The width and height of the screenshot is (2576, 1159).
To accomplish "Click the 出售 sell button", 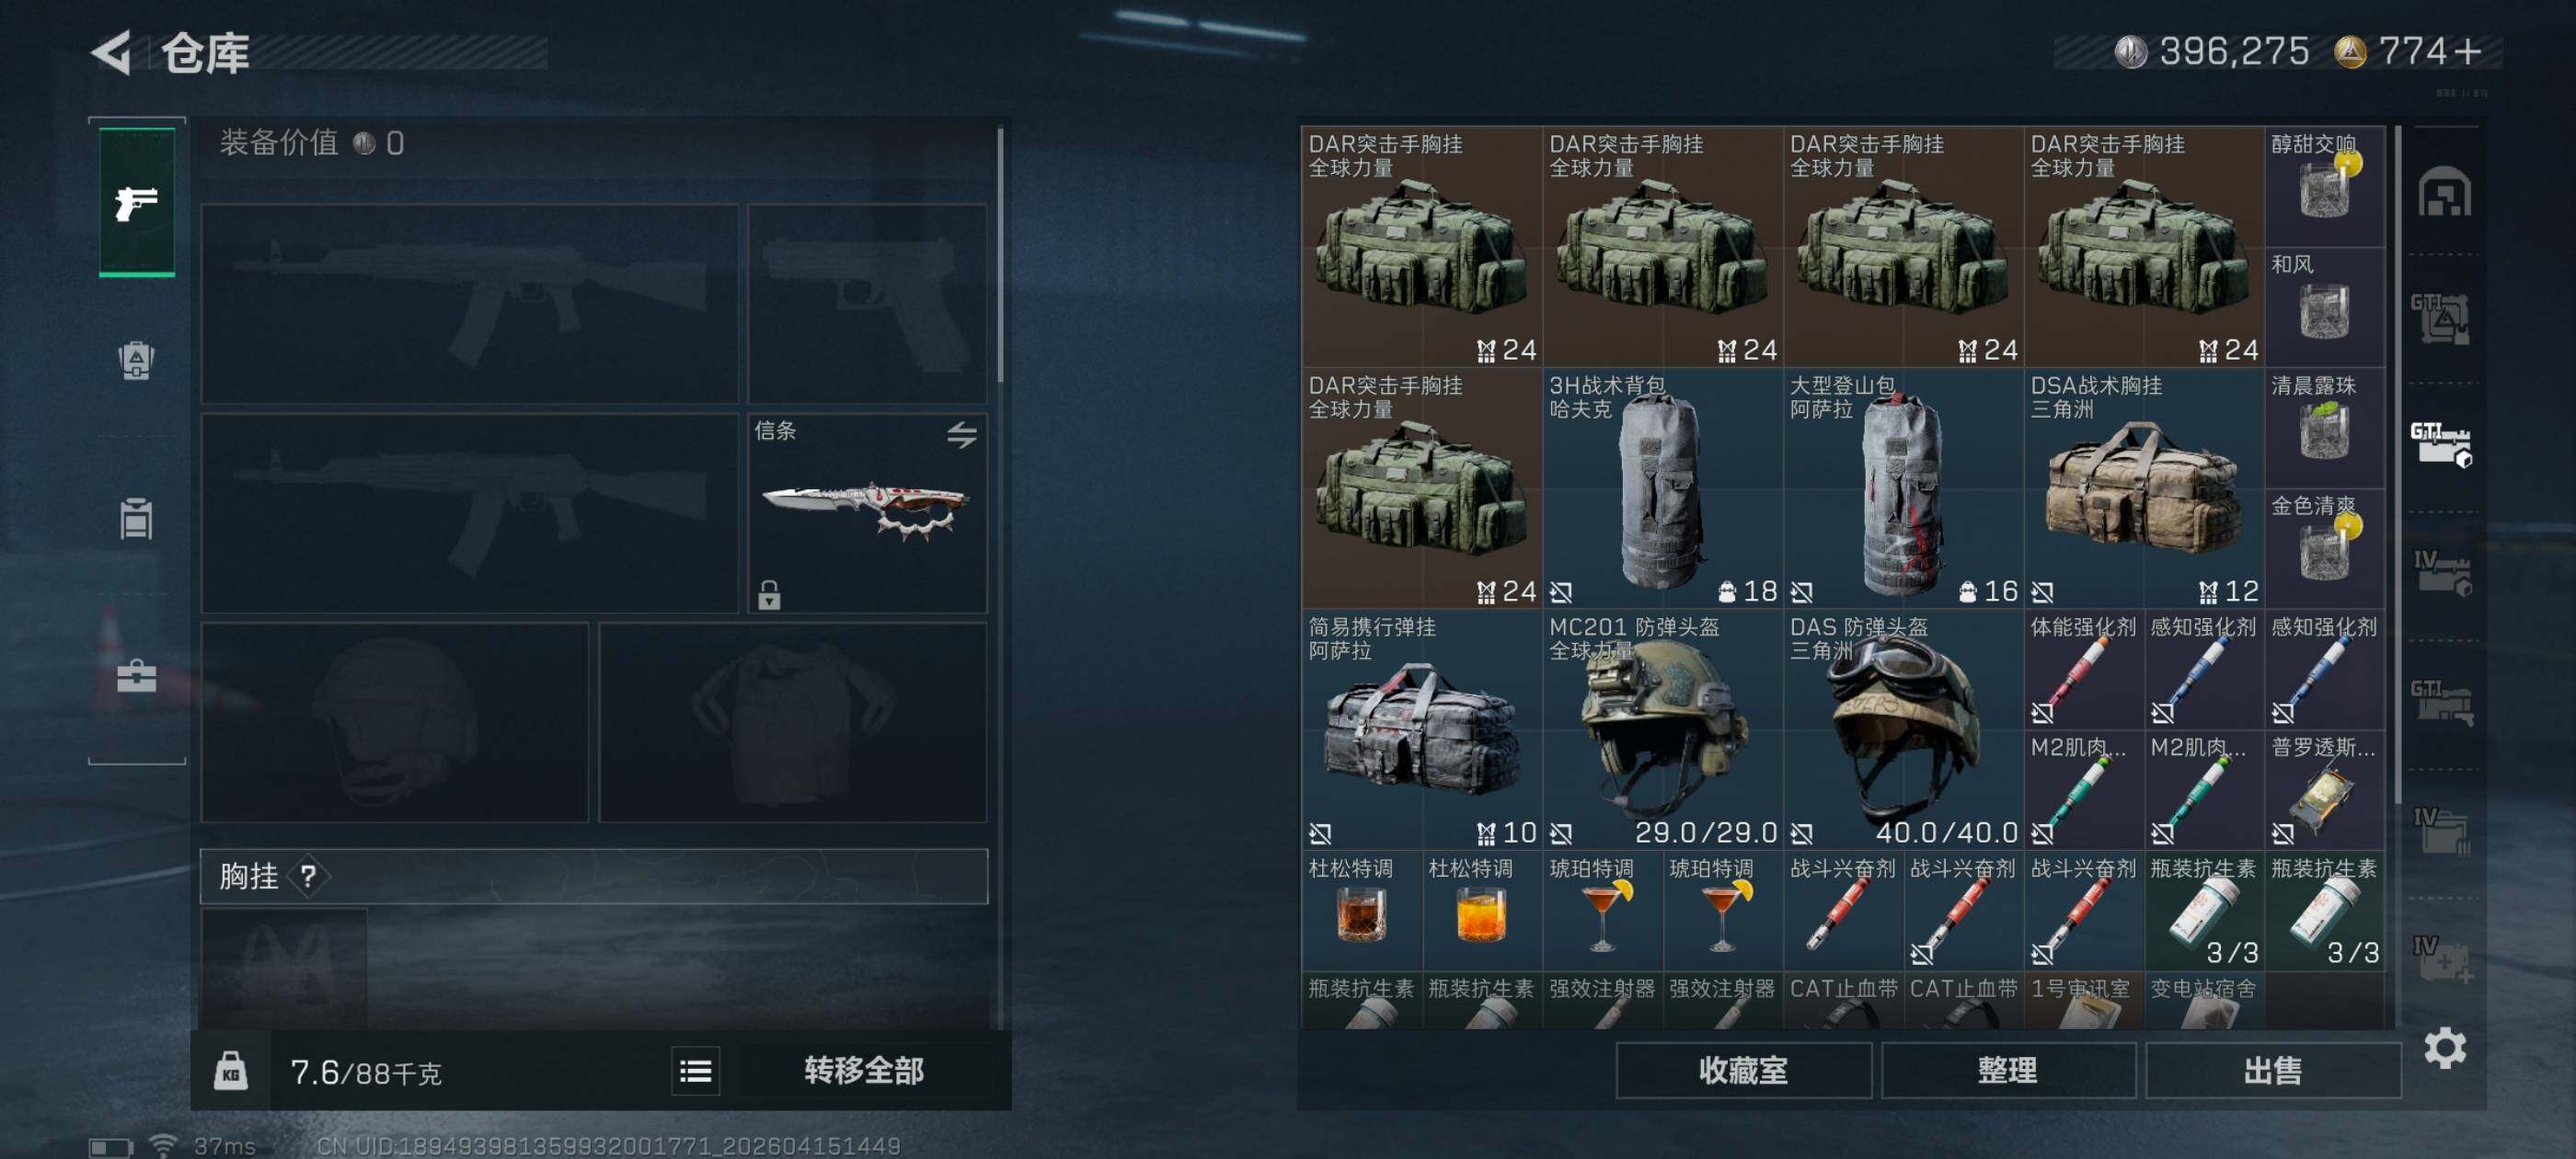I will 2272,1071.
